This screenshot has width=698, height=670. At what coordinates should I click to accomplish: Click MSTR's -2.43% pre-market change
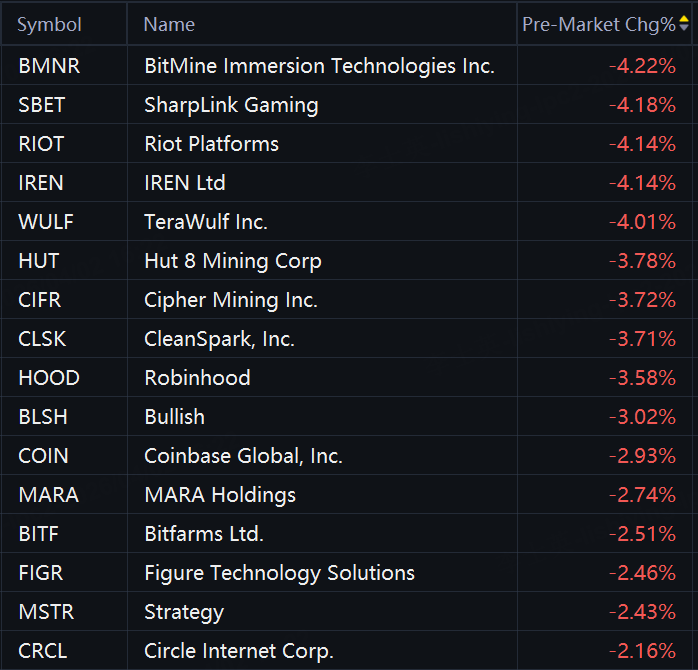tap(642, 612)
